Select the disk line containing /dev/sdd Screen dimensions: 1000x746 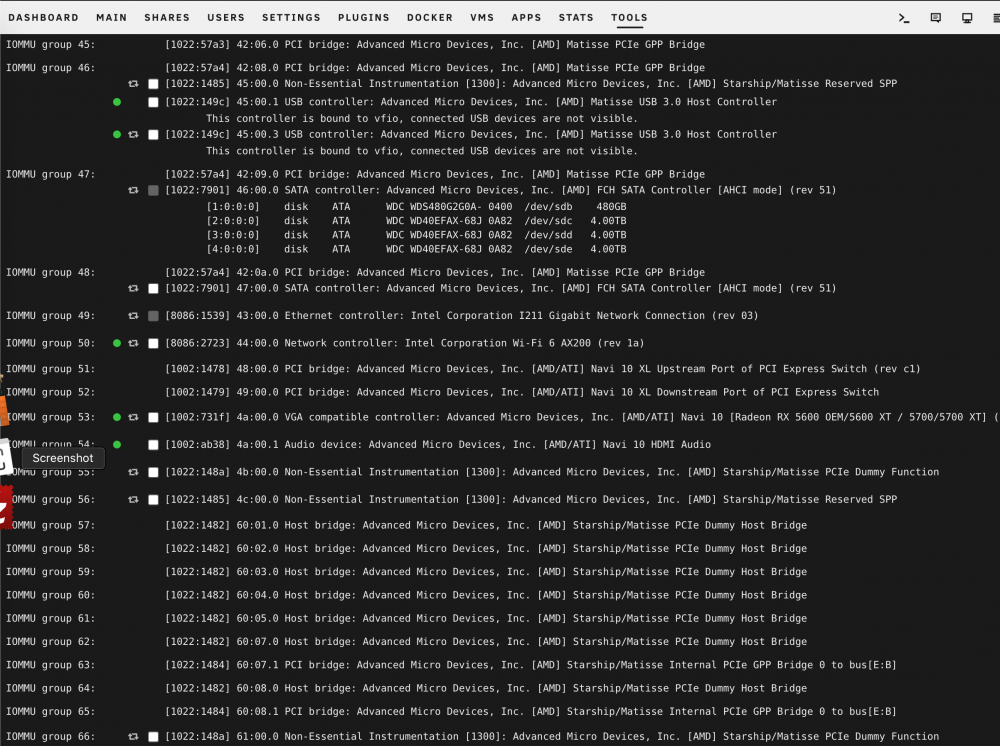click(x=416, y=235)
